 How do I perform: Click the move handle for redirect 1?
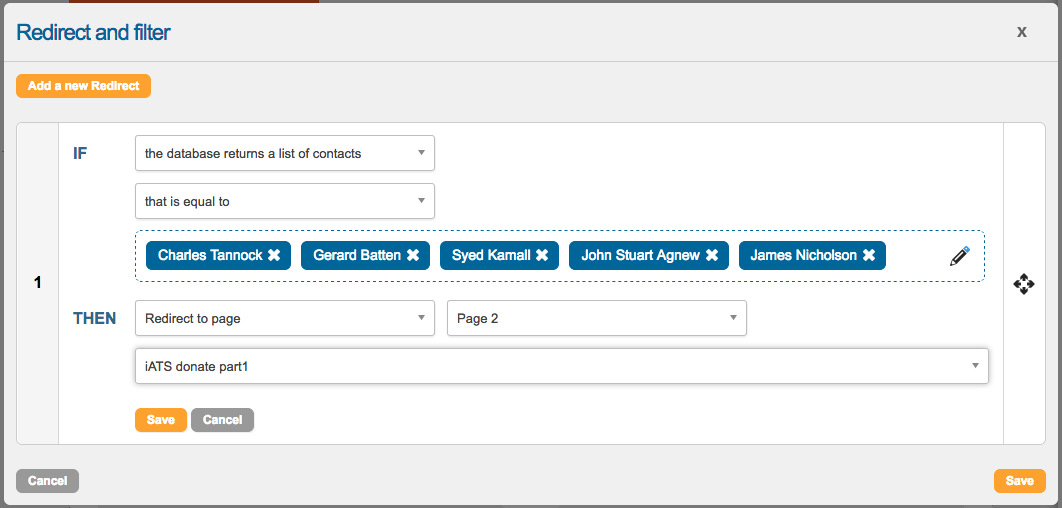pos(1024,284)
